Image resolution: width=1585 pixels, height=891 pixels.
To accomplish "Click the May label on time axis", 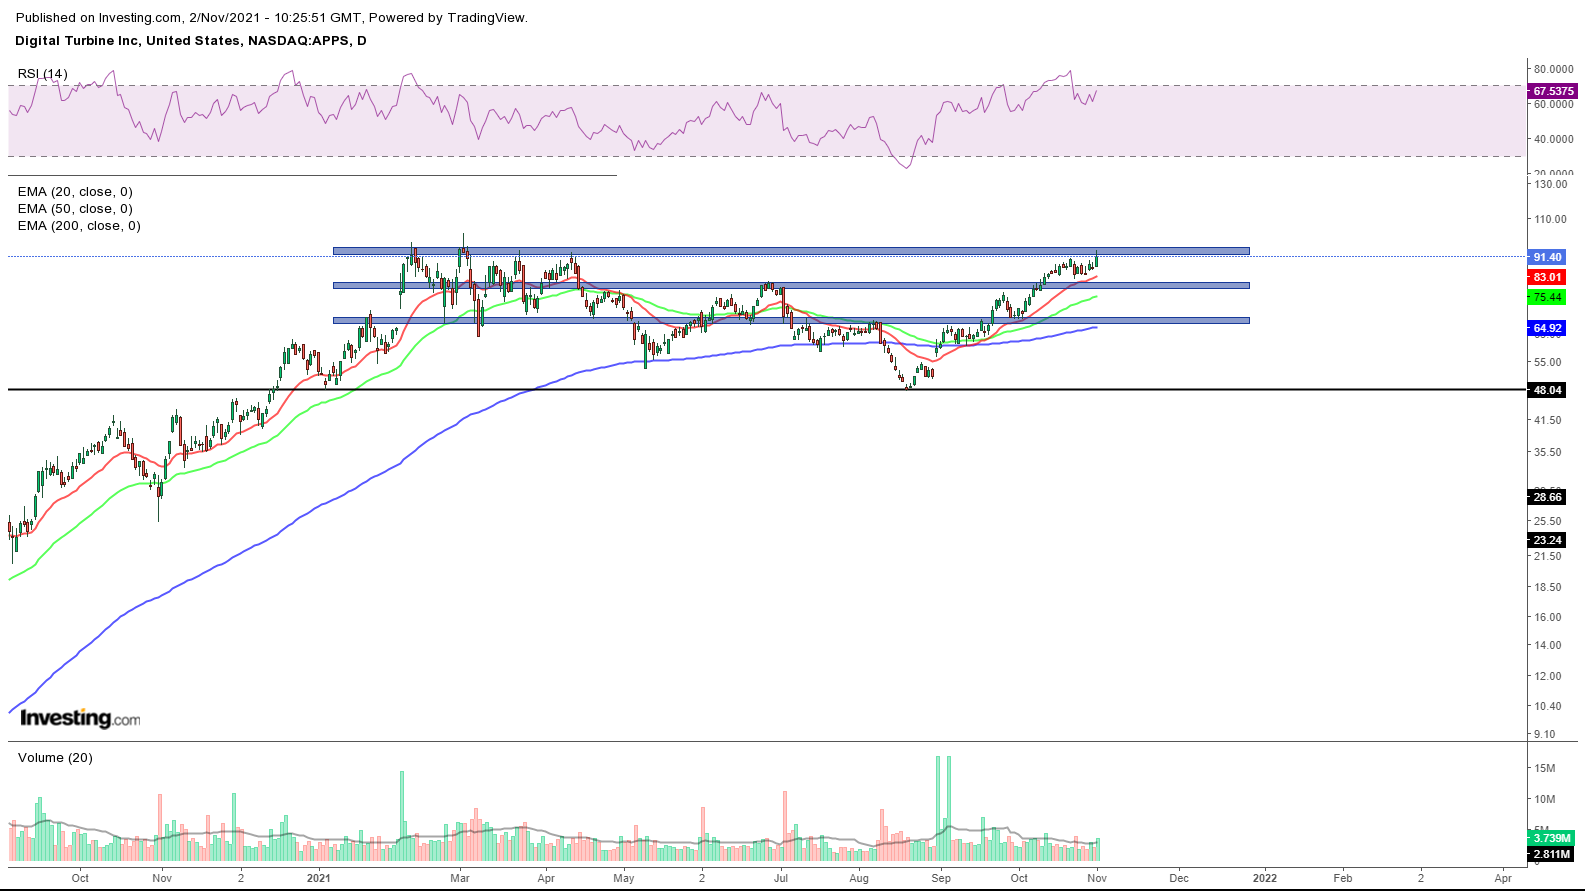I will point(624,878).
